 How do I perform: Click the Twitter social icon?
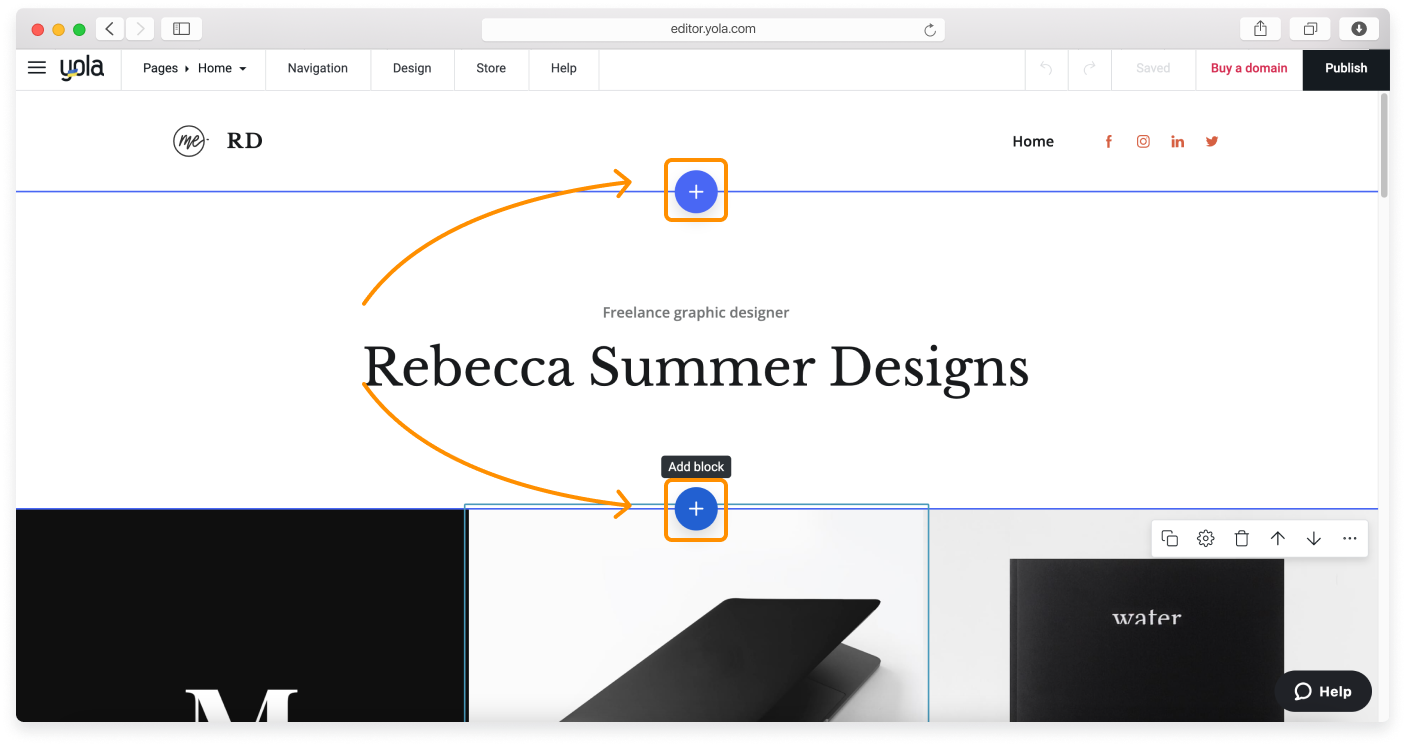[x=1212, y=142]
